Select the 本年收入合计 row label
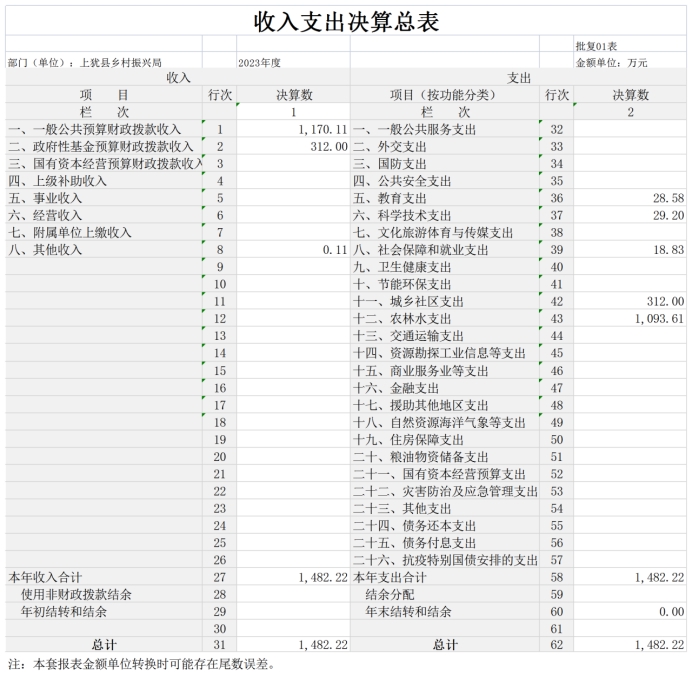693x675 pixels. coord(45,577)
